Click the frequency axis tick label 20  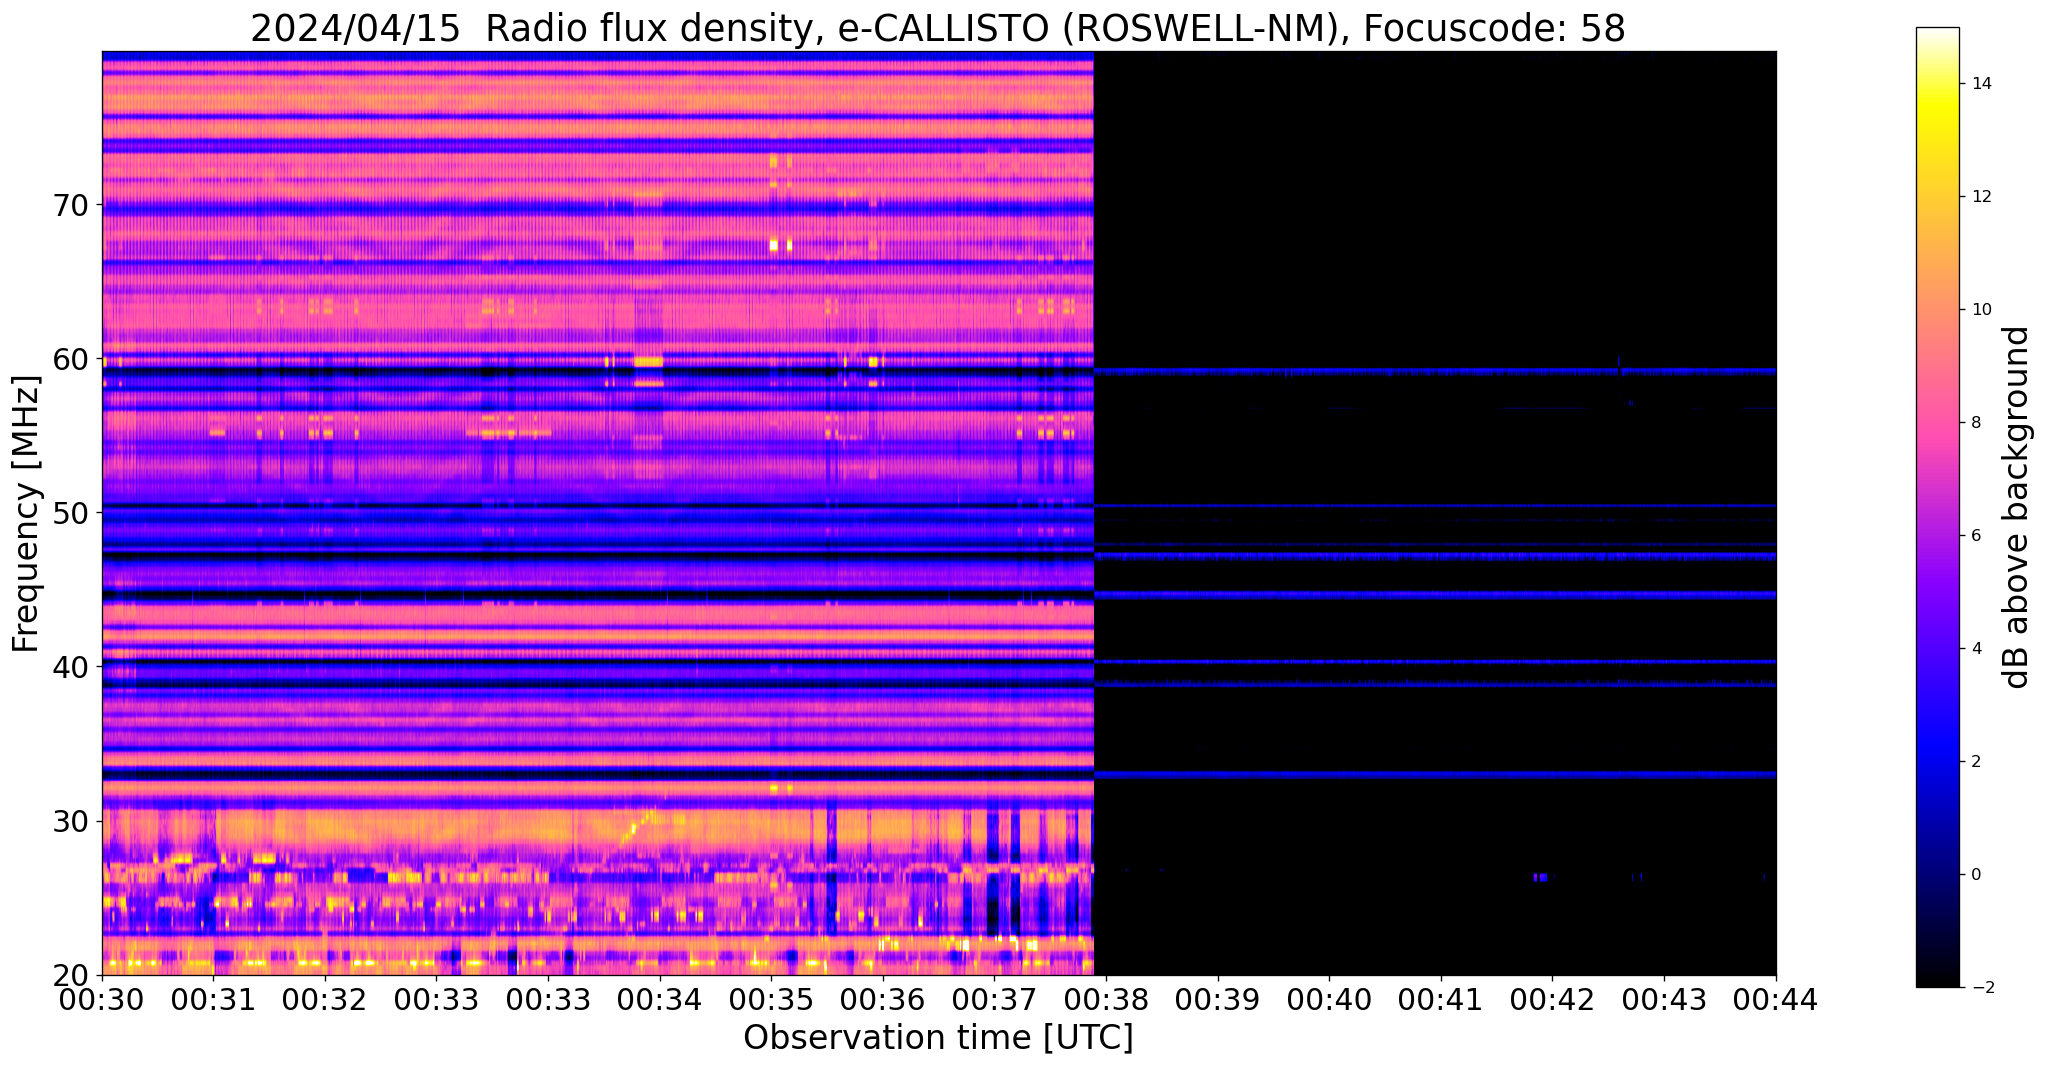click(70, 975)
